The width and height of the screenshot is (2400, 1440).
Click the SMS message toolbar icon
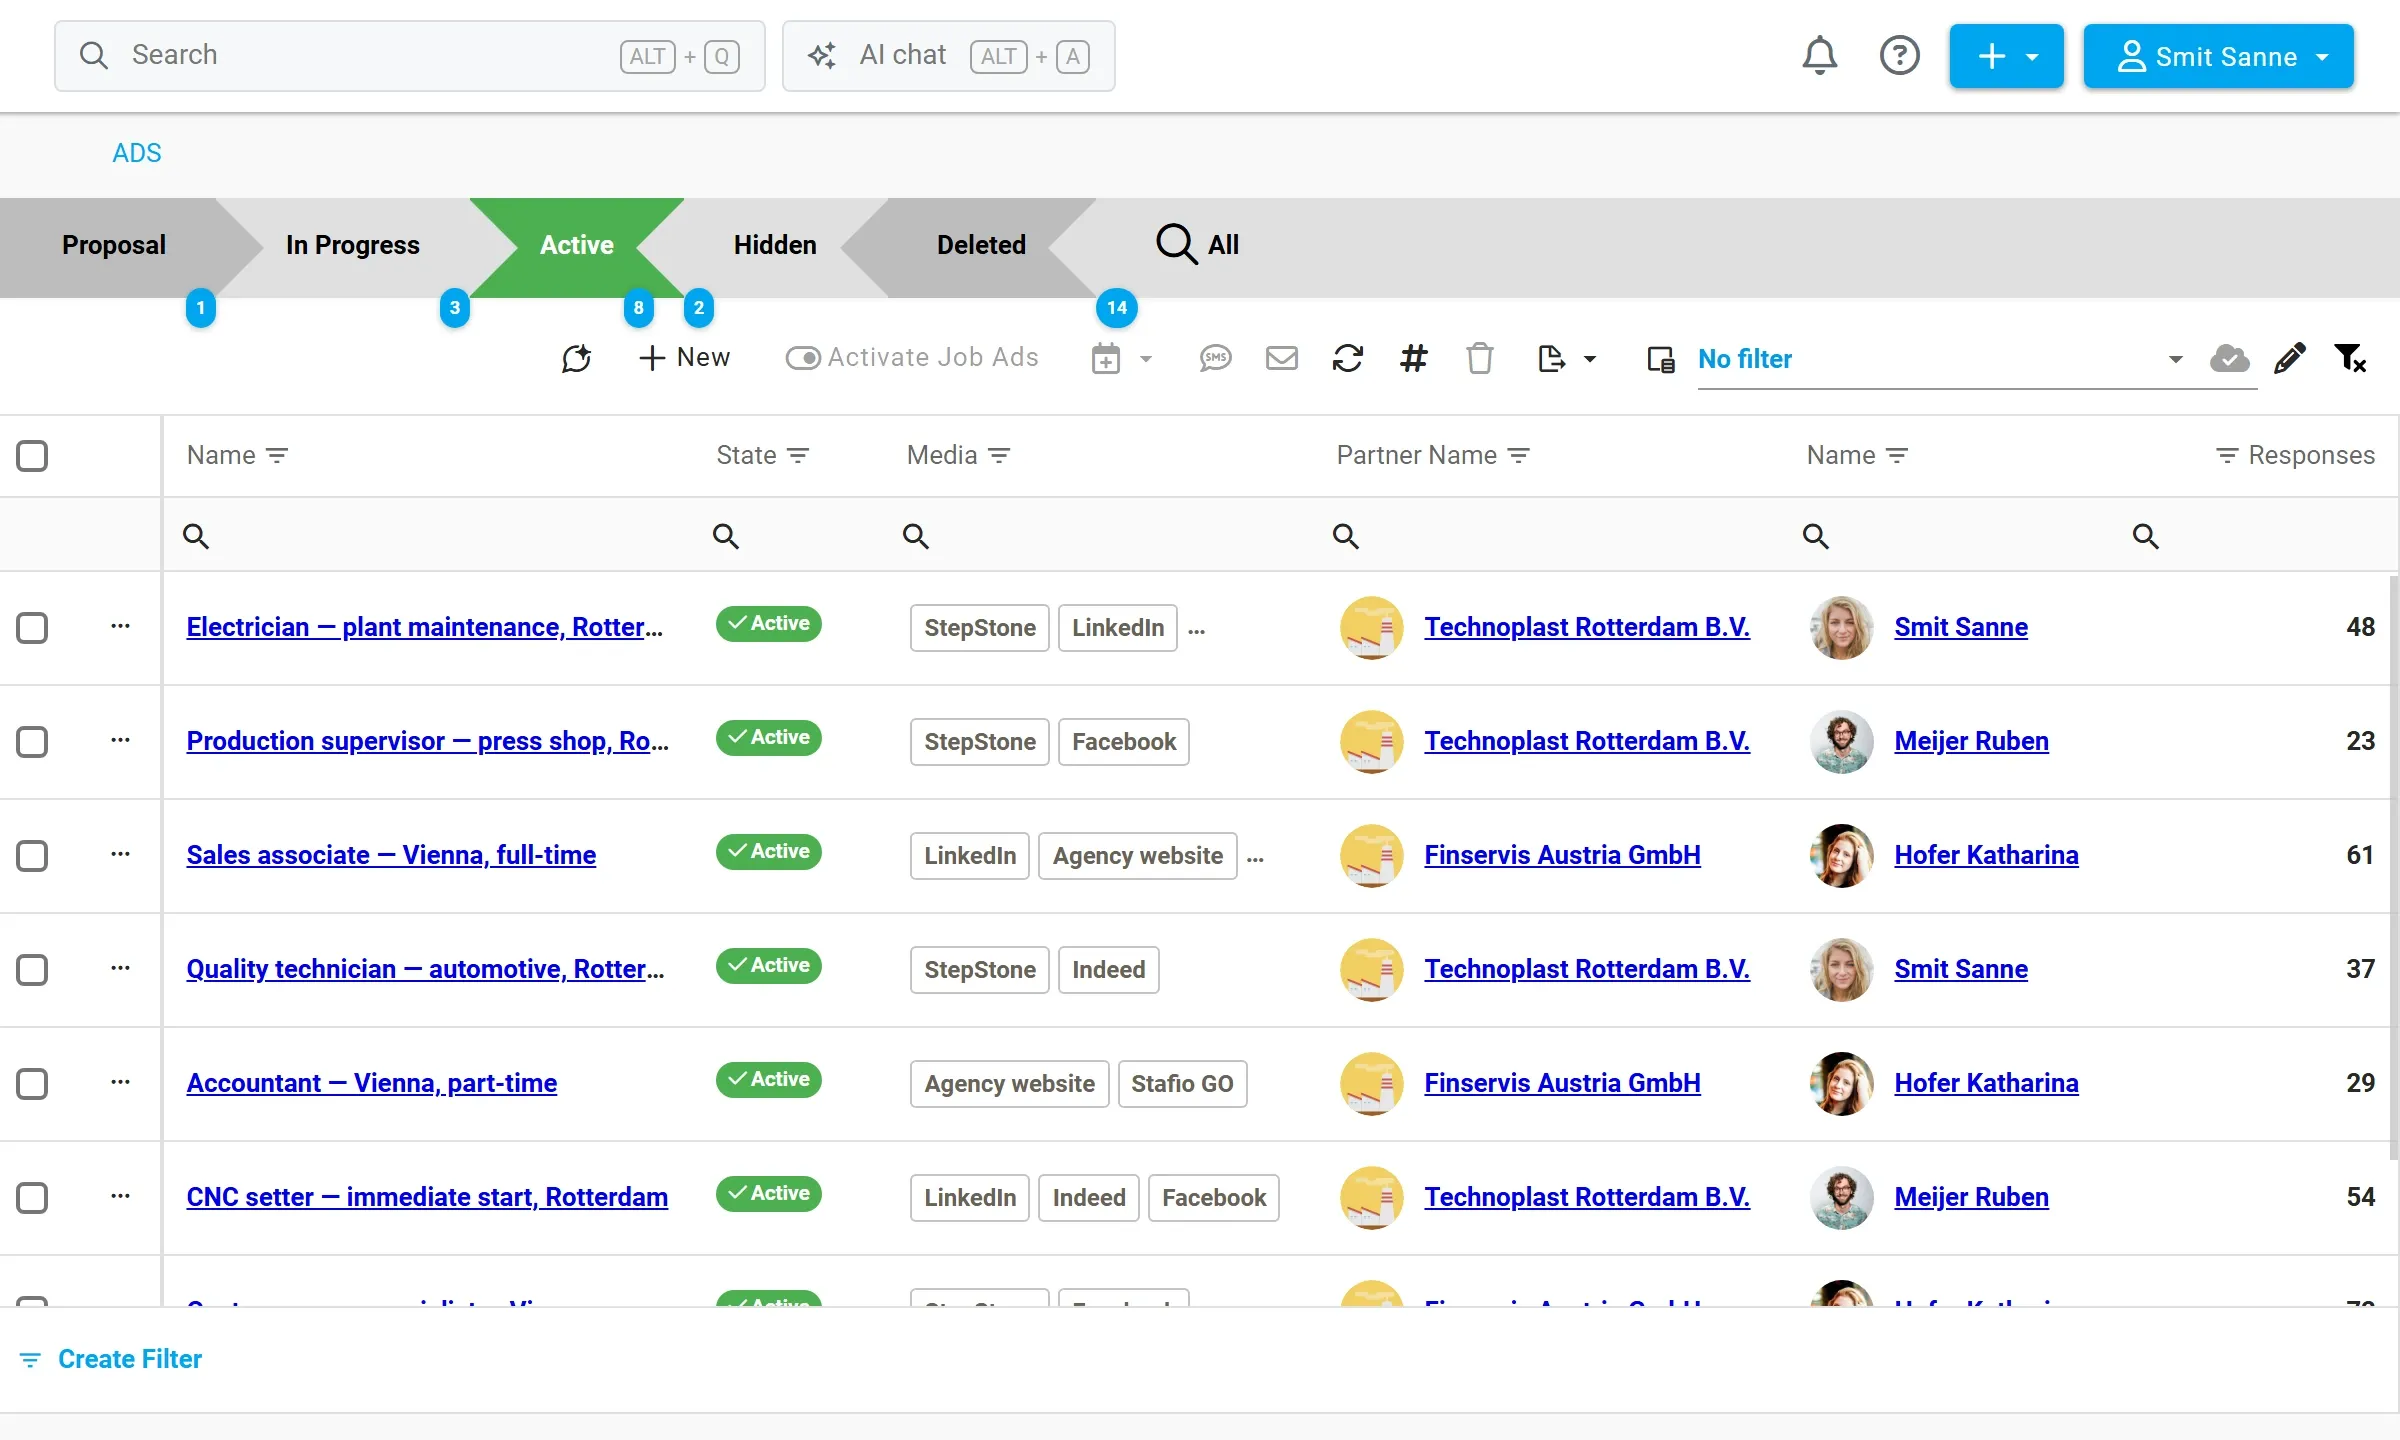(1215, 358)
